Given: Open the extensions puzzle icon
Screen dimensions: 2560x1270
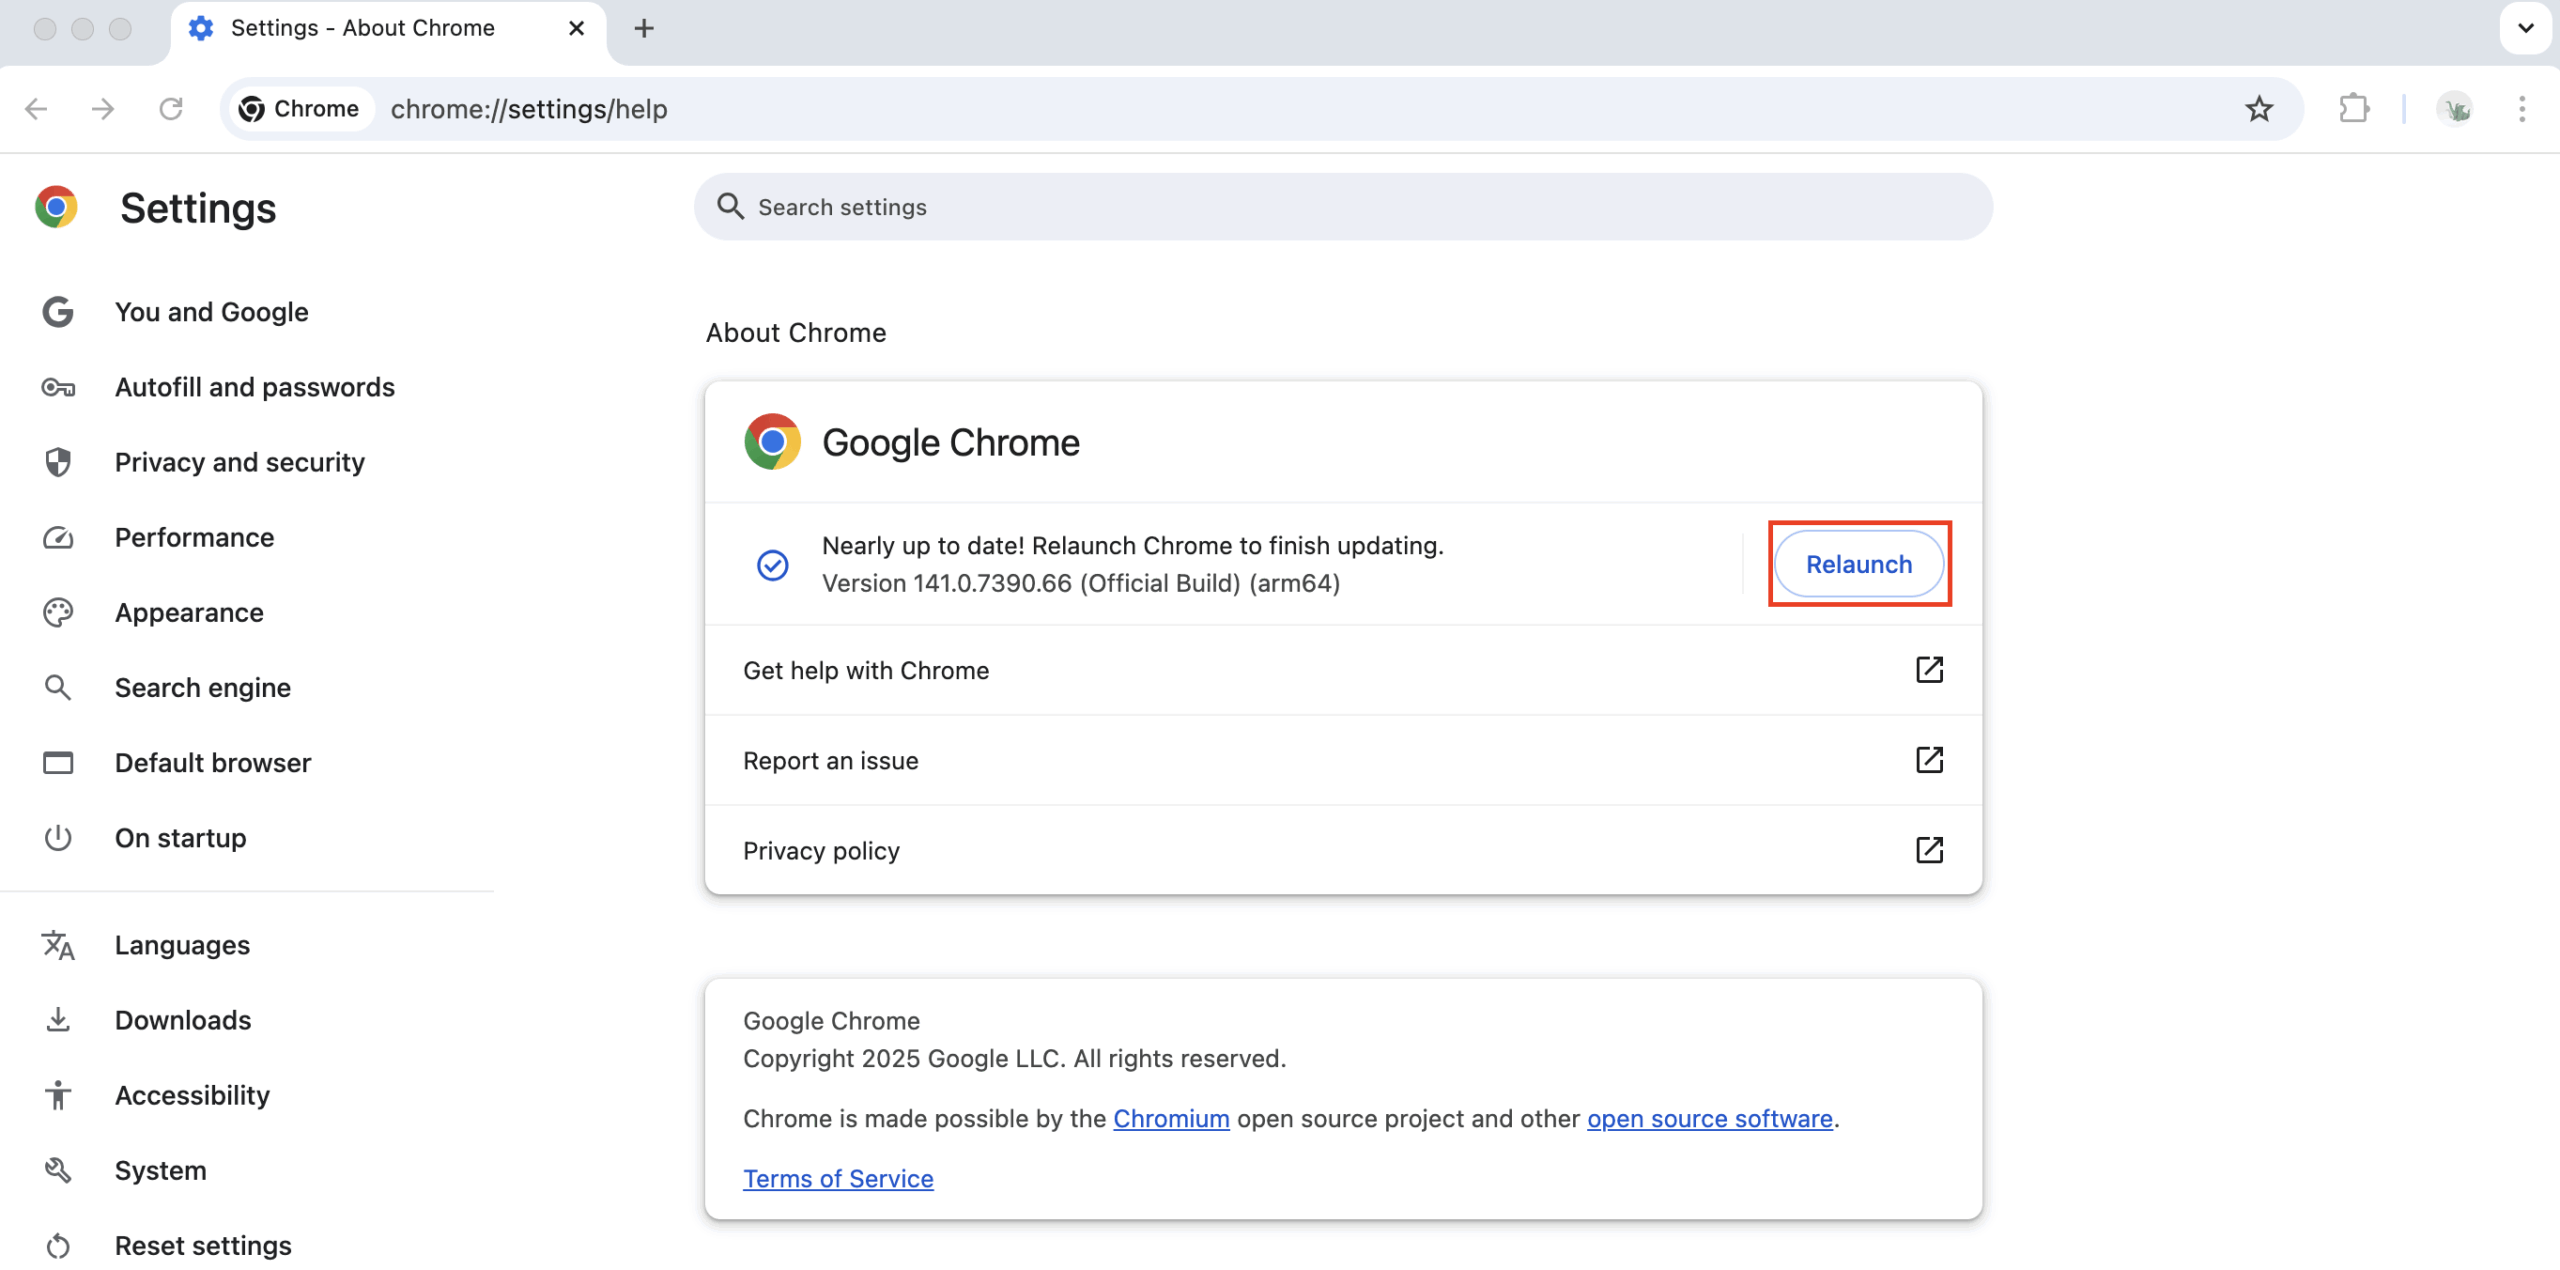Looking at the screenshot, I should [2353, 108].
